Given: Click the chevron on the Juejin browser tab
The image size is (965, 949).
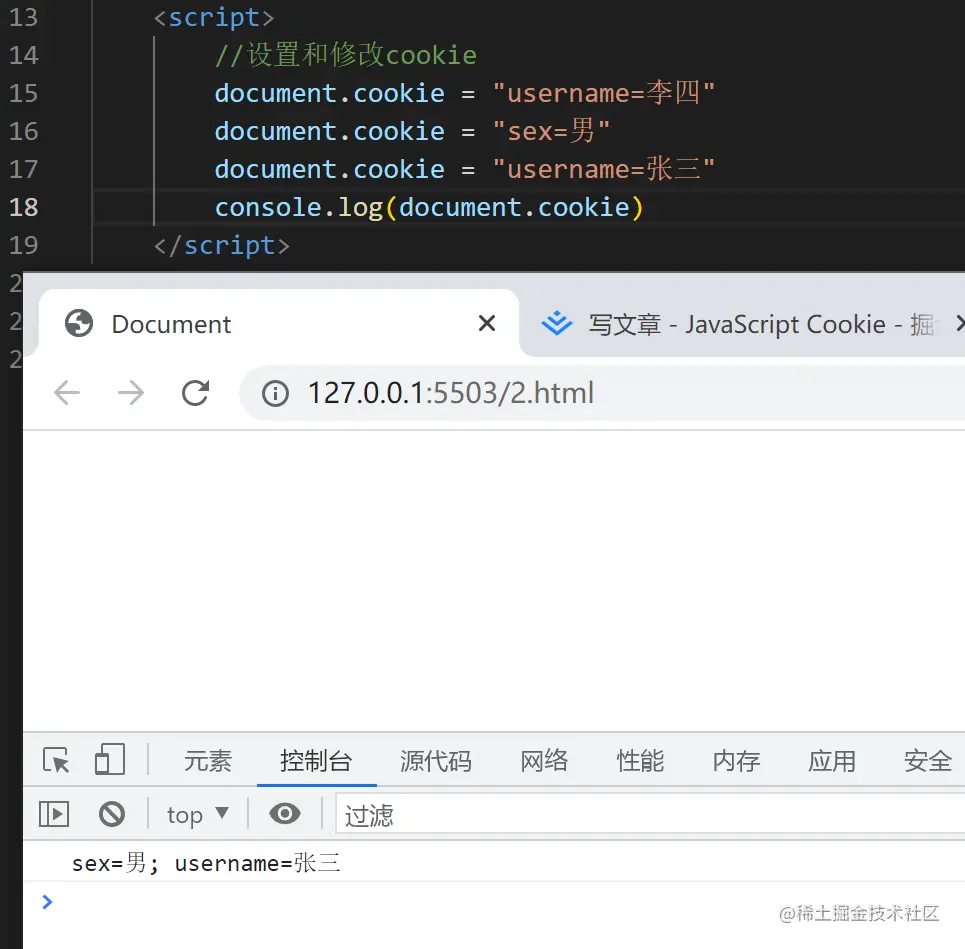Looking at the screenshot, I should pyautogui.click(x=959, y=322).
